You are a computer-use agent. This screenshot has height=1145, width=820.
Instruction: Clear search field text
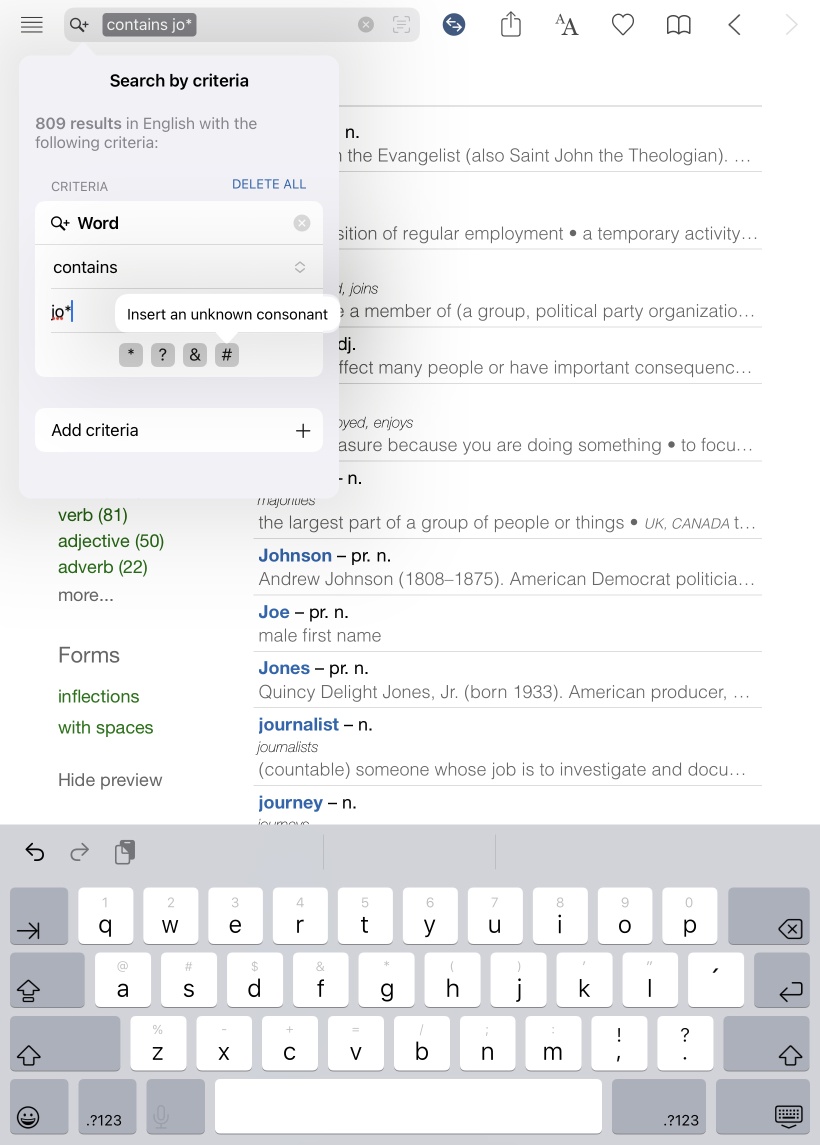point(366,25)
